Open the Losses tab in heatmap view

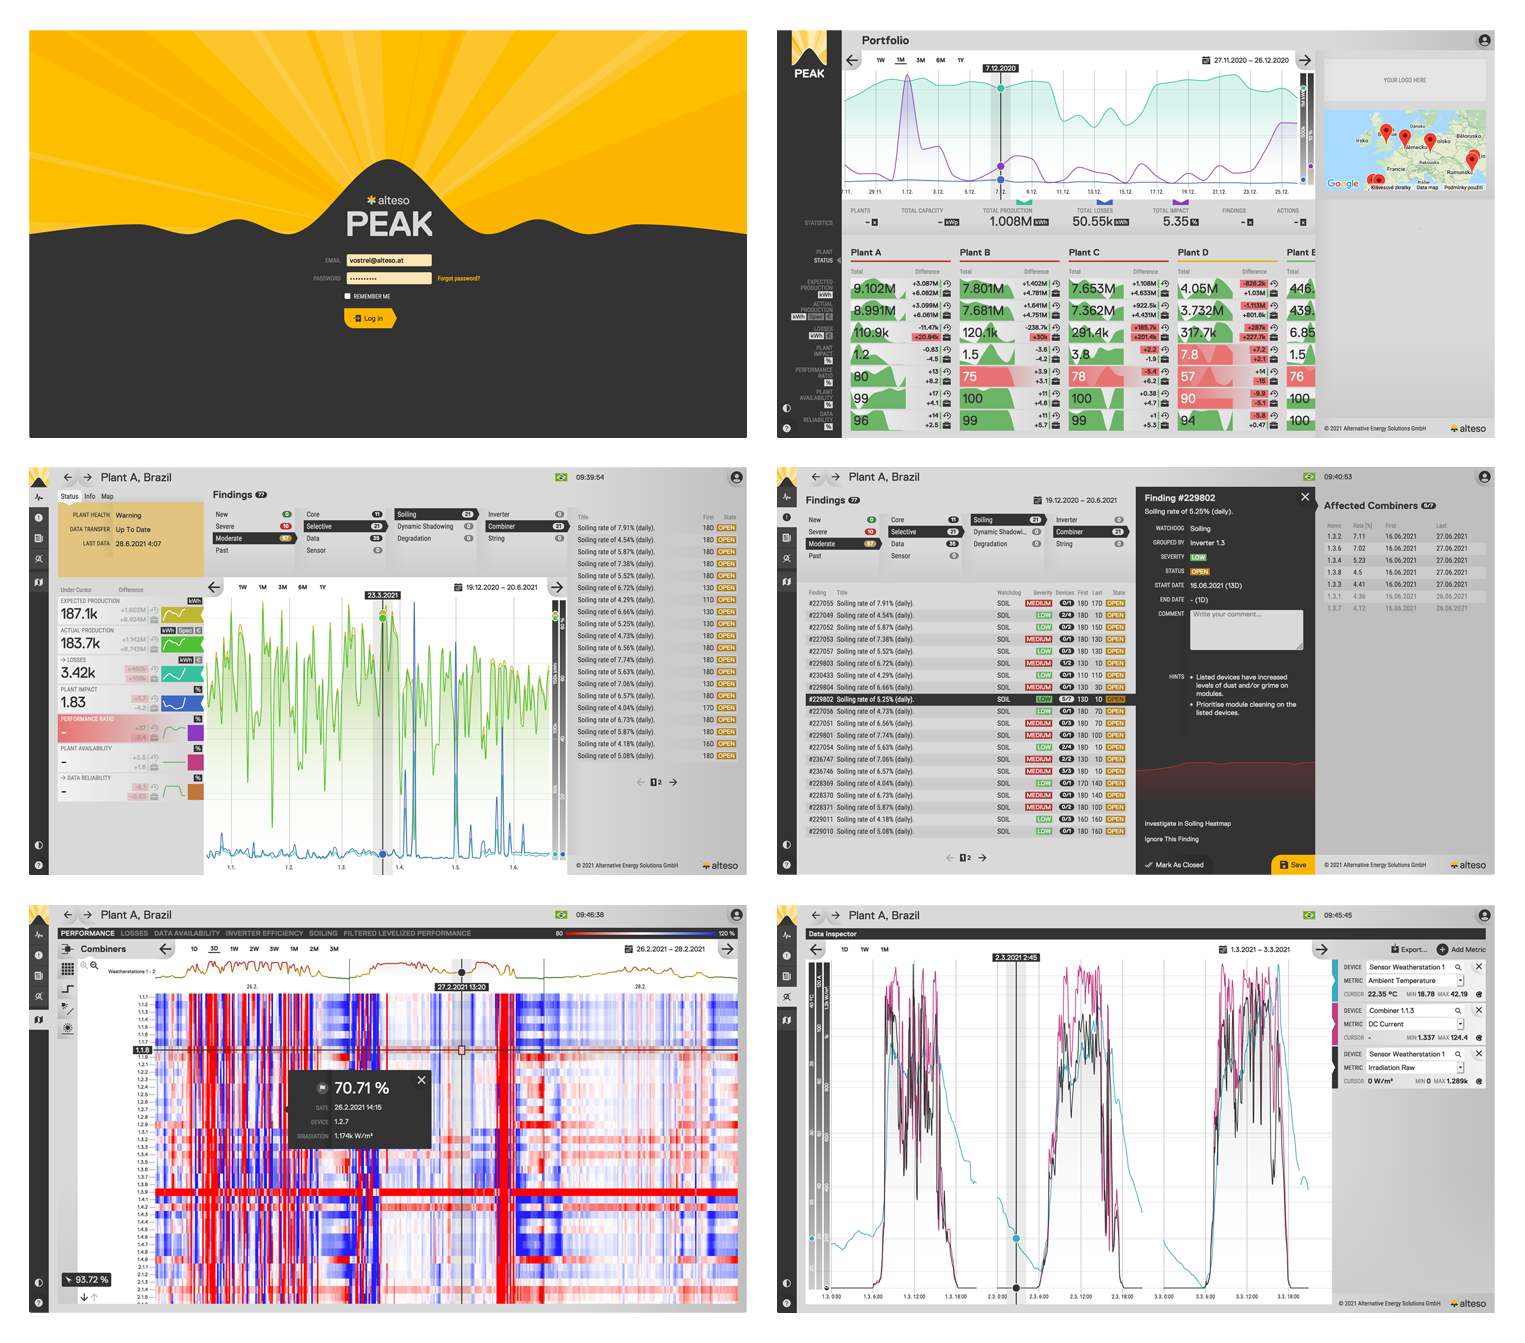134,933
